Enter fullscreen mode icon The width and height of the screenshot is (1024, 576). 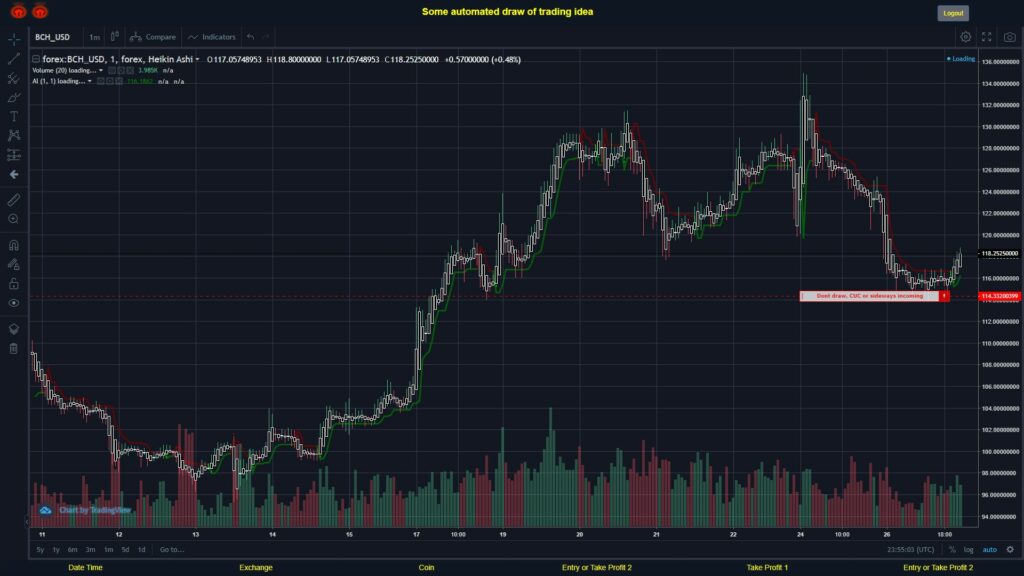point(987,37)
